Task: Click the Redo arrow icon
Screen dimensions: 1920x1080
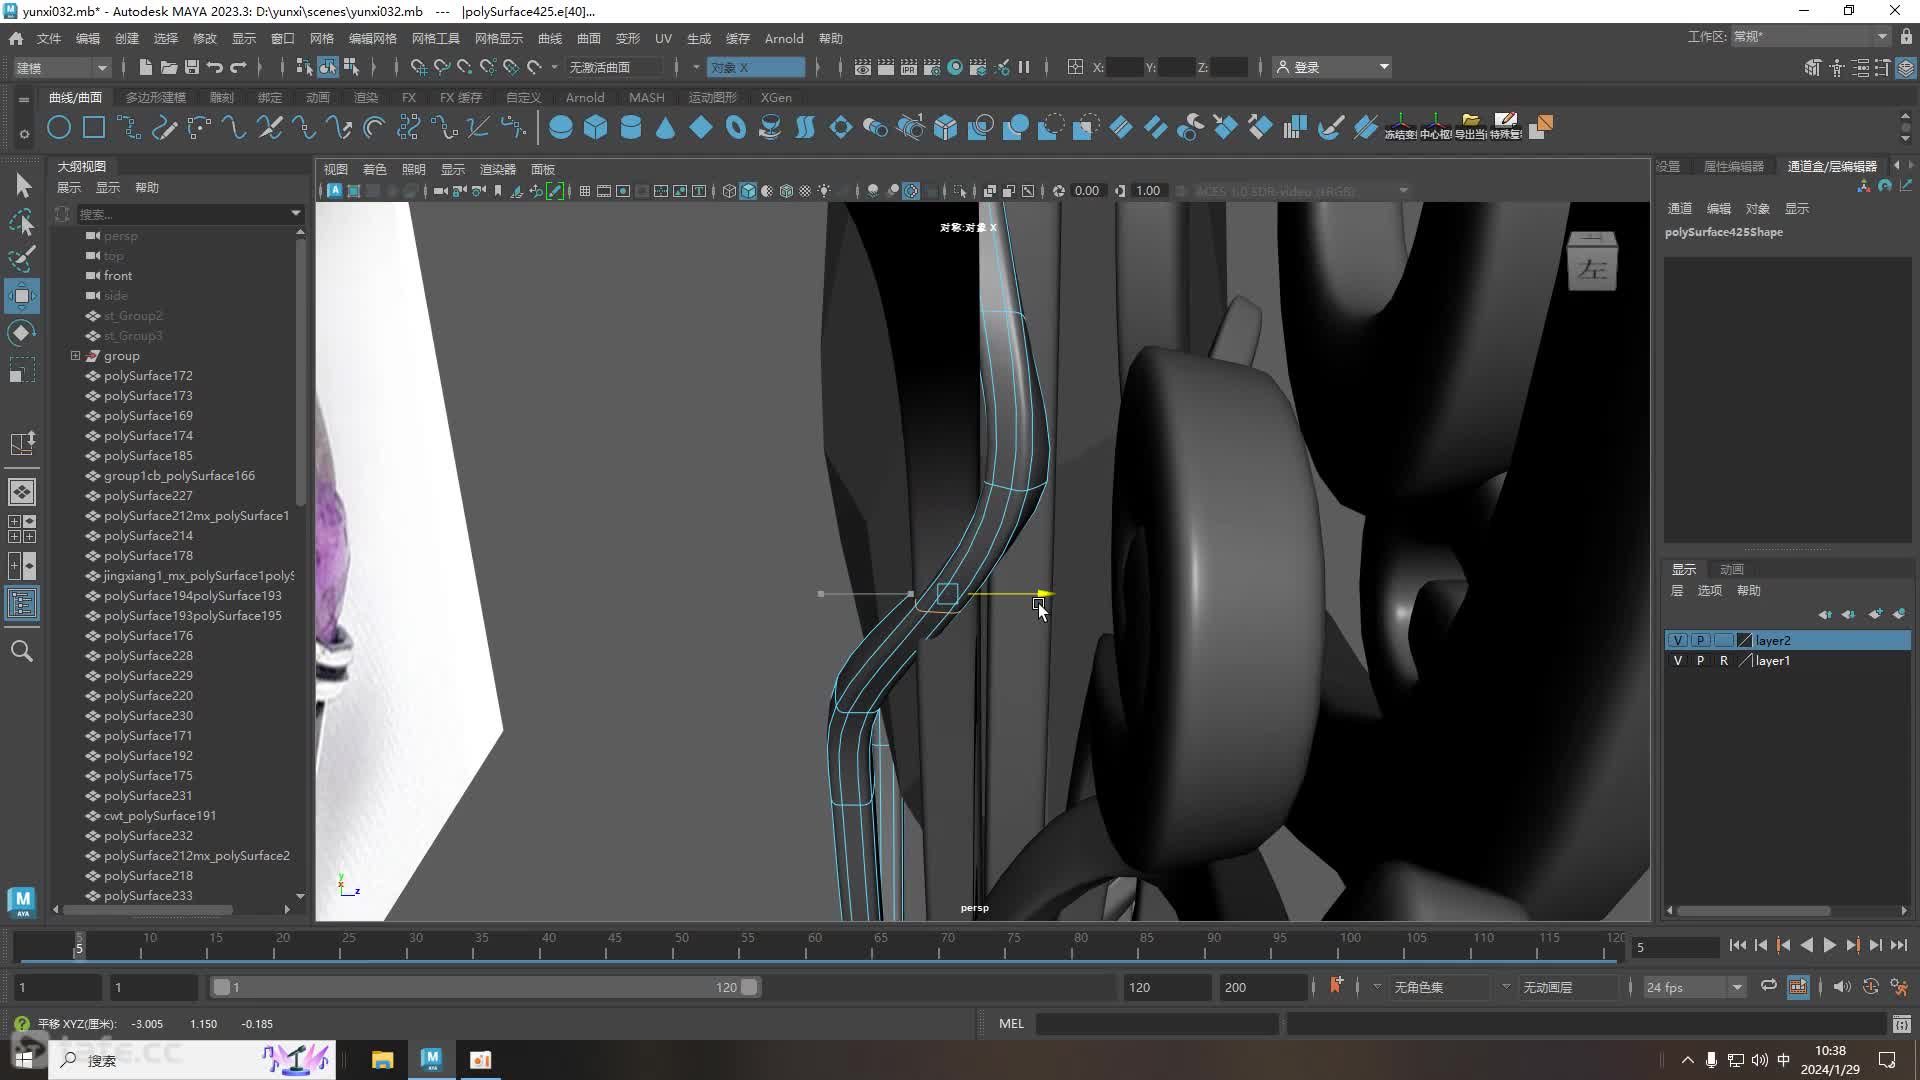Action: (238, 67)
